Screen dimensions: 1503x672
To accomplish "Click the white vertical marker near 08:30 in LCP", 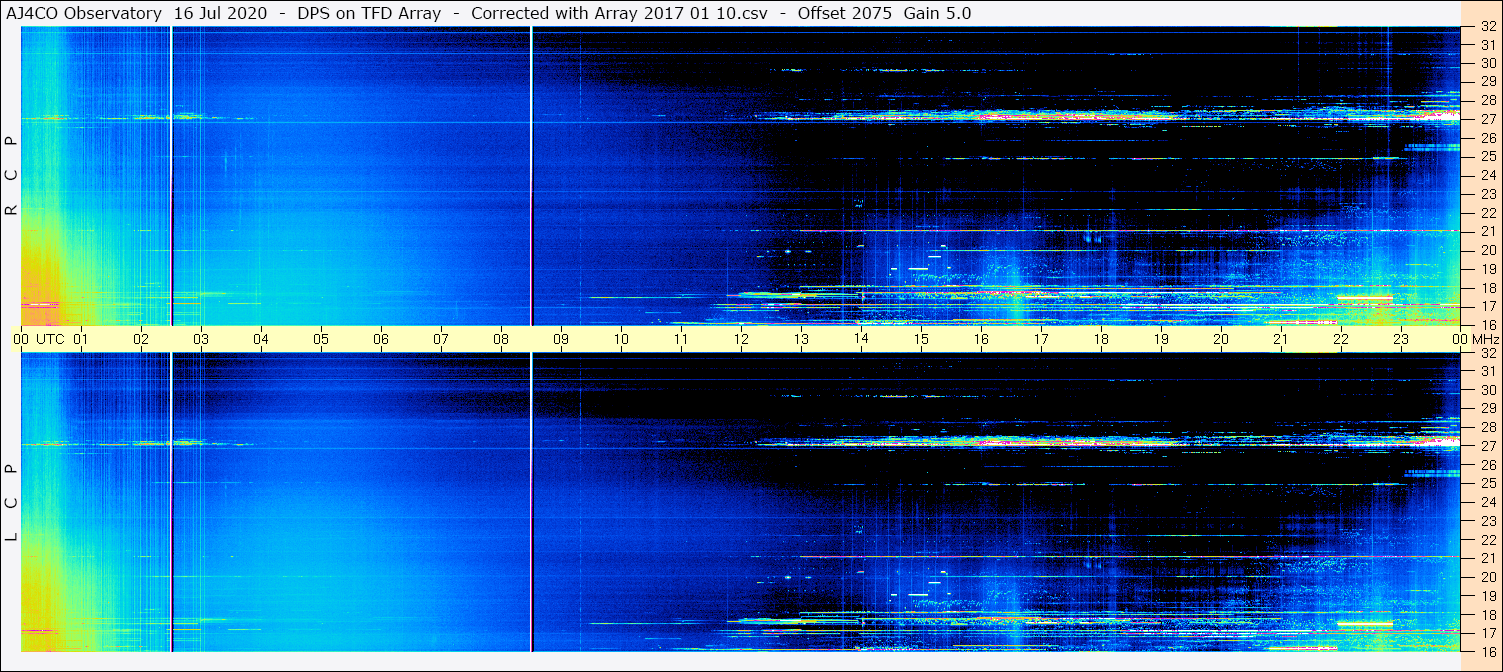I will pos(532,502).
